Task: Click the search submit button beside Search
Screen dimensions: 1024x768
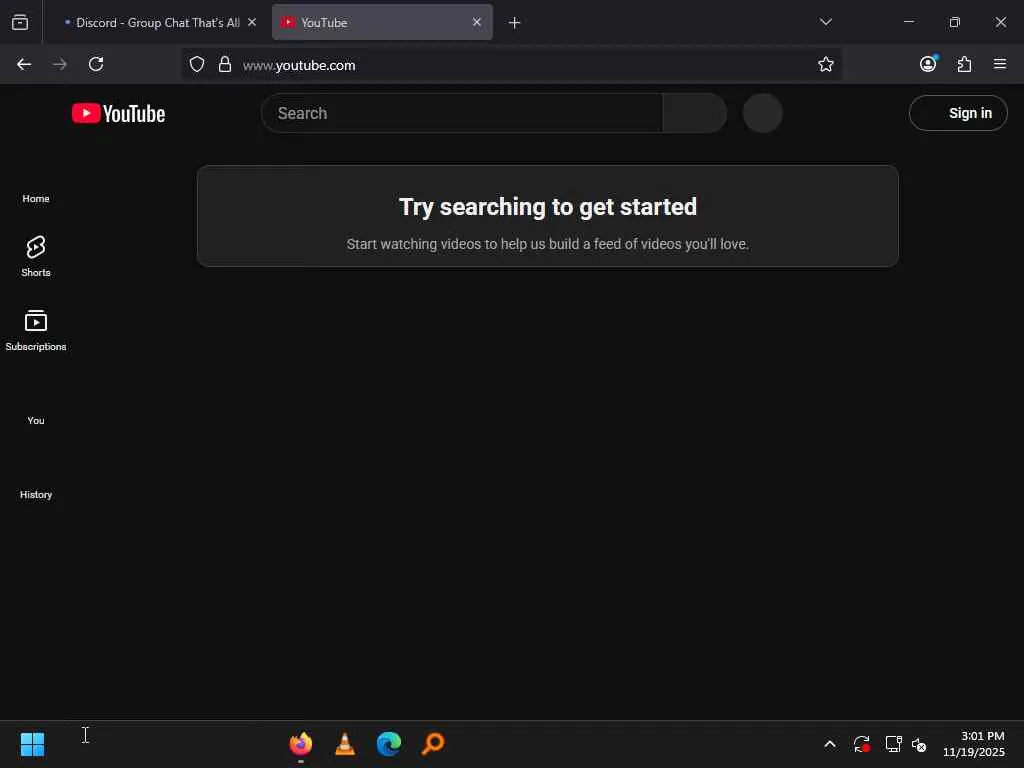Action: (x=695, y=113)
